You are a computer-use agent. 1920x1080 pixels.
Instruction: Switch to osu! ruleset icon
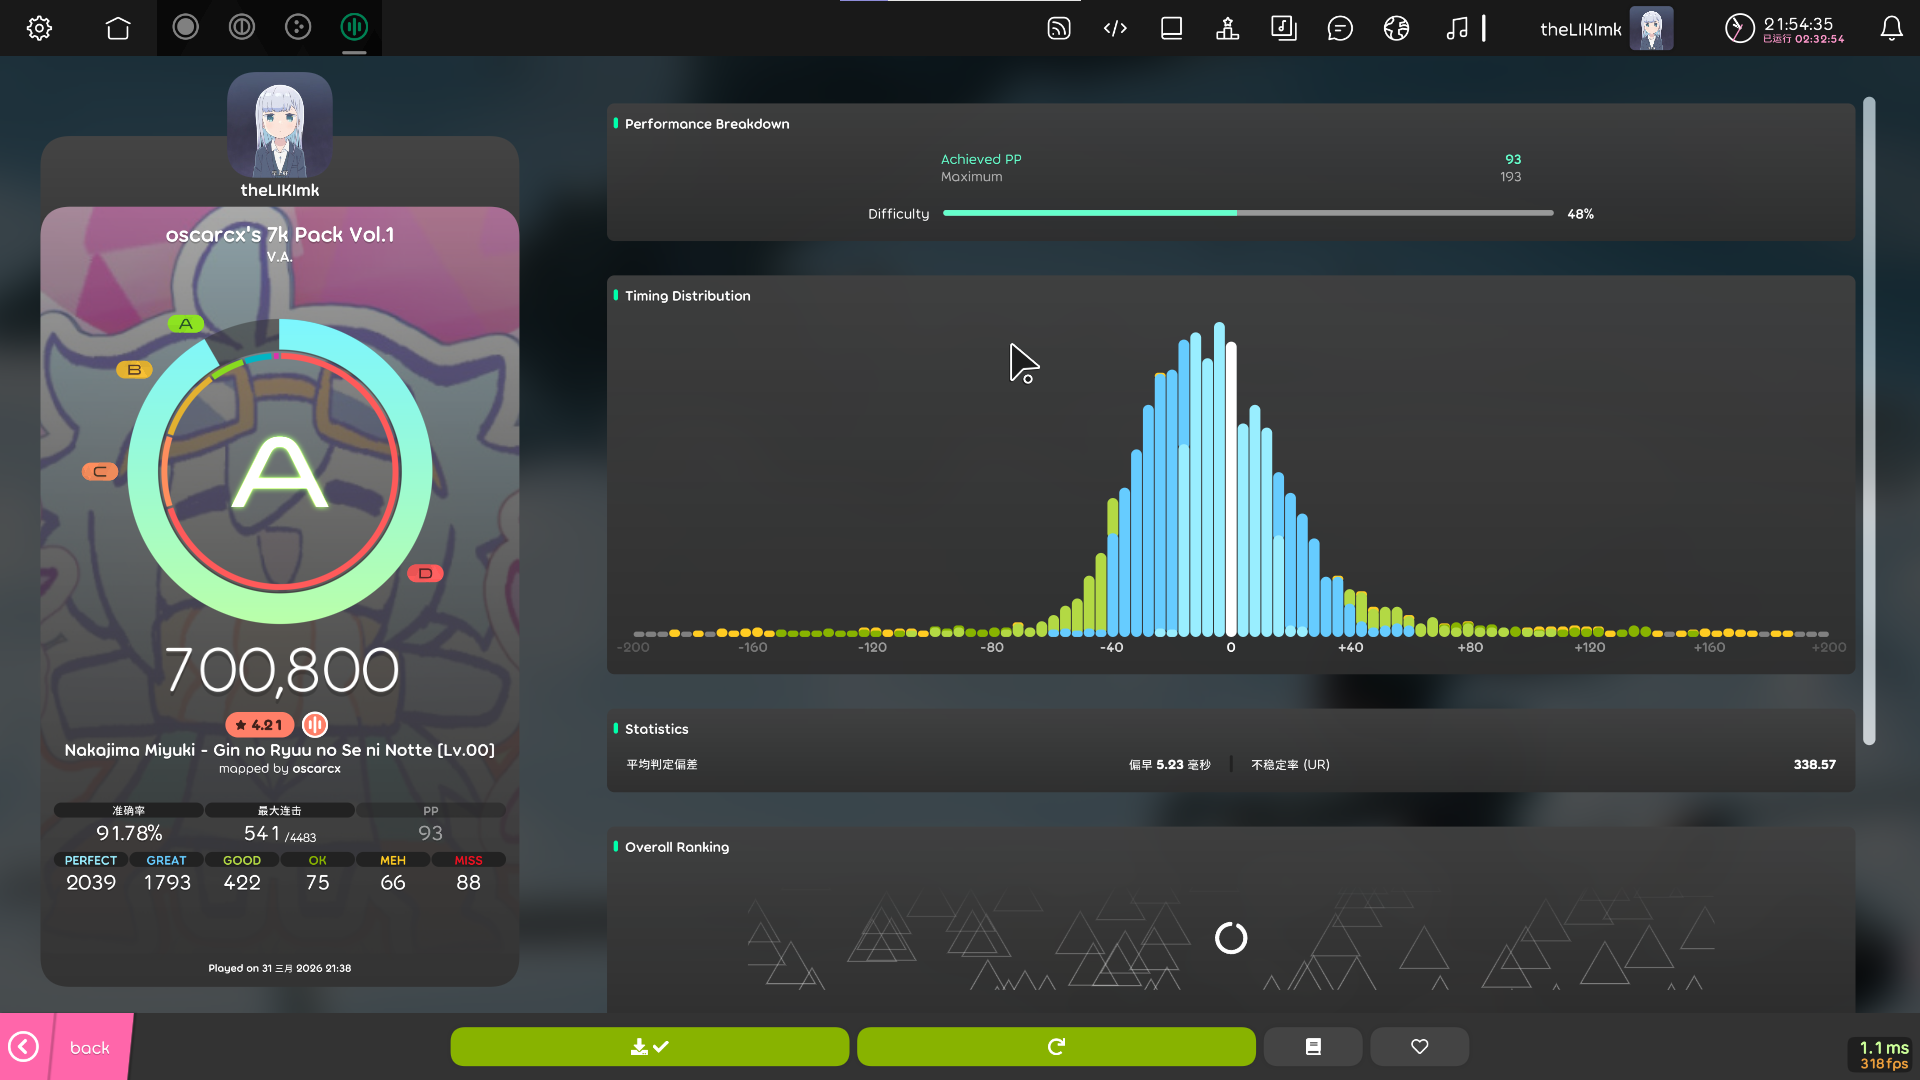tap(185, 27)
